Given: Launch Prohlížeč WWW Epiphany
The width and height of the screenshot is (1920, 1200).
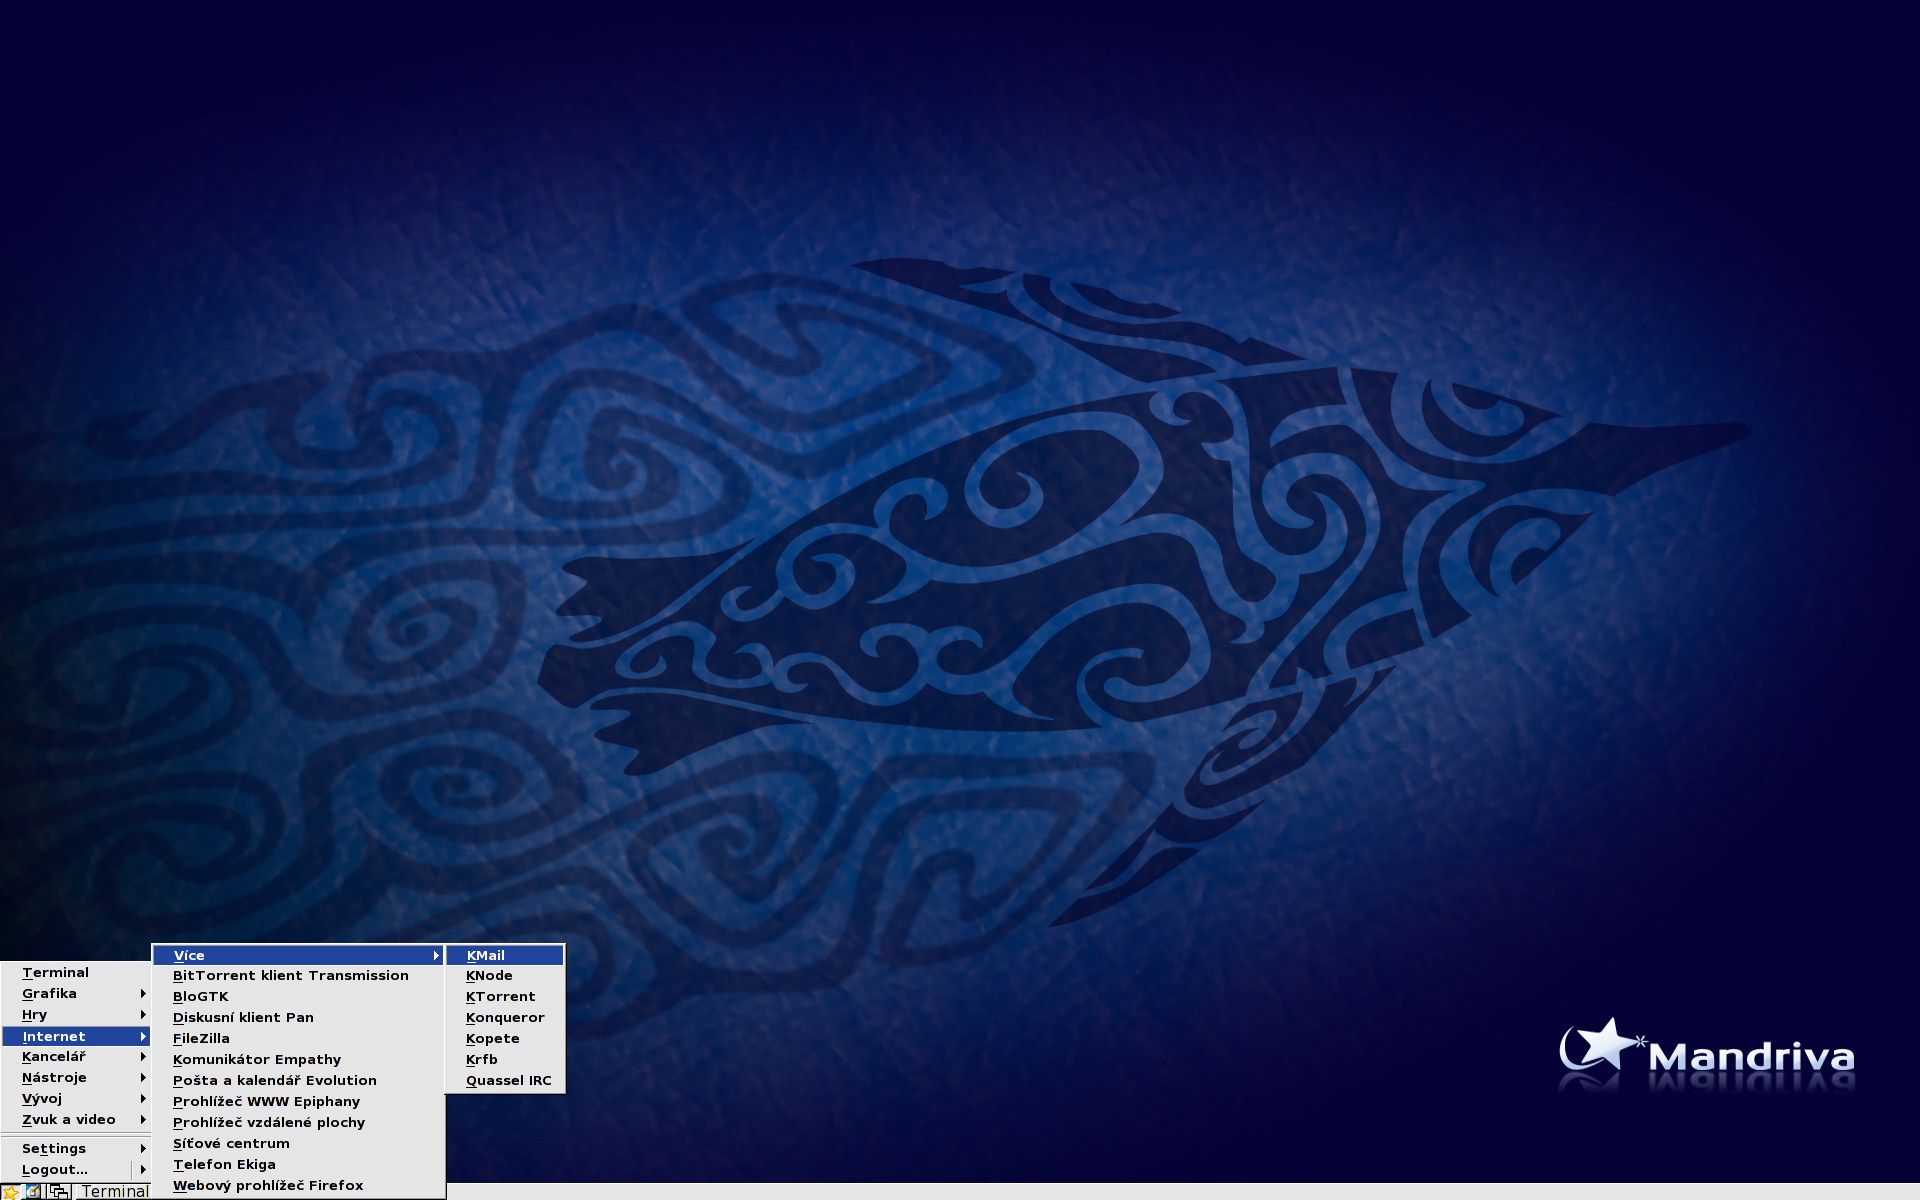Looking at the screenshot, I should (298, 1101).
